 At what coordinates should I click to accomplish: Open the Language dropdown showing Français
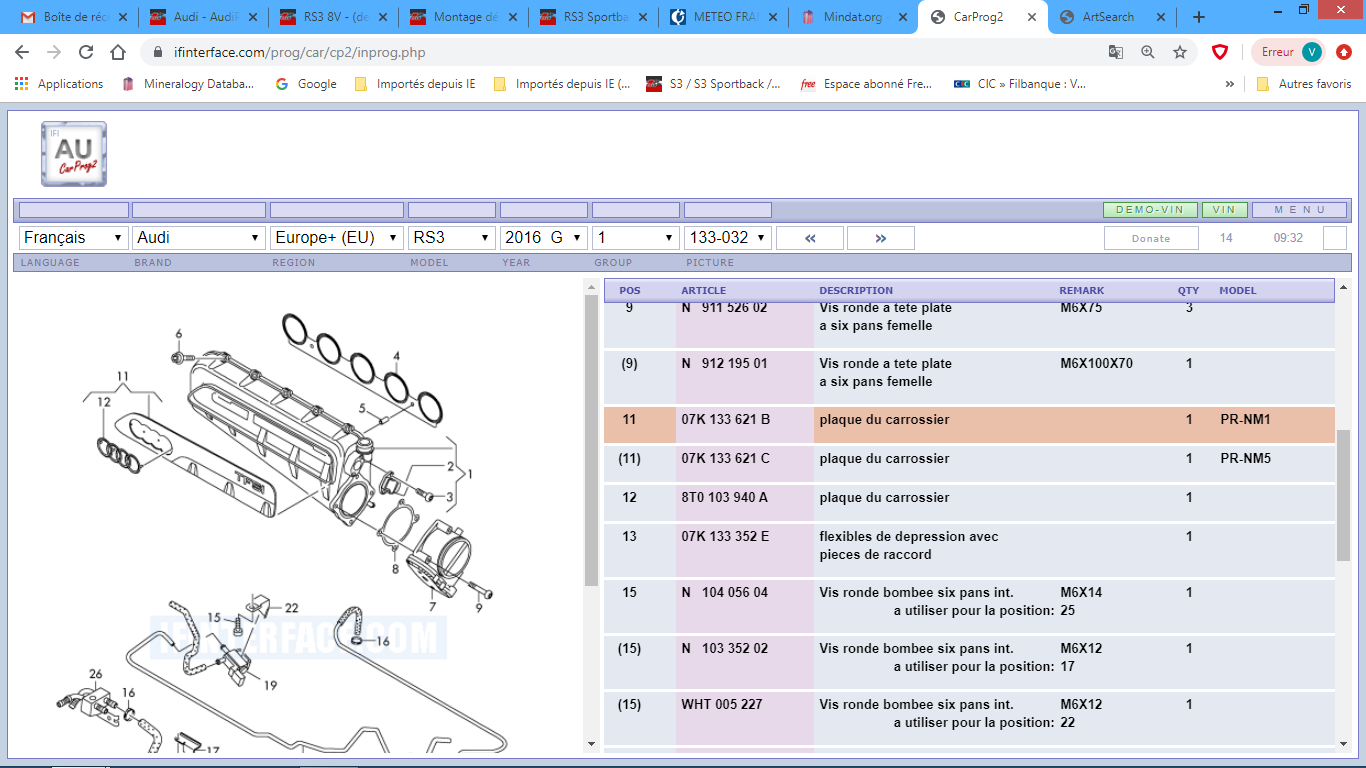click(73, 238)
